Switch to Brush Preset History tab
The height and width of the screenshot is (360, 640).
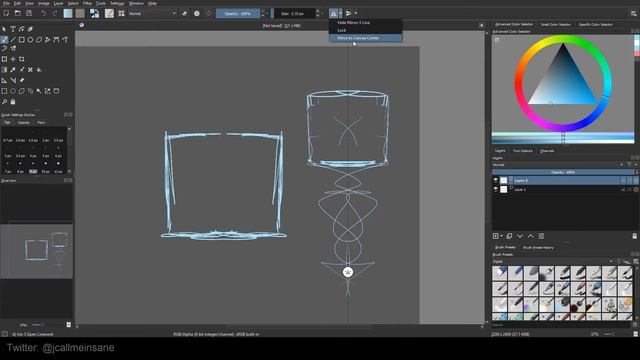click(x=538, y=247)
